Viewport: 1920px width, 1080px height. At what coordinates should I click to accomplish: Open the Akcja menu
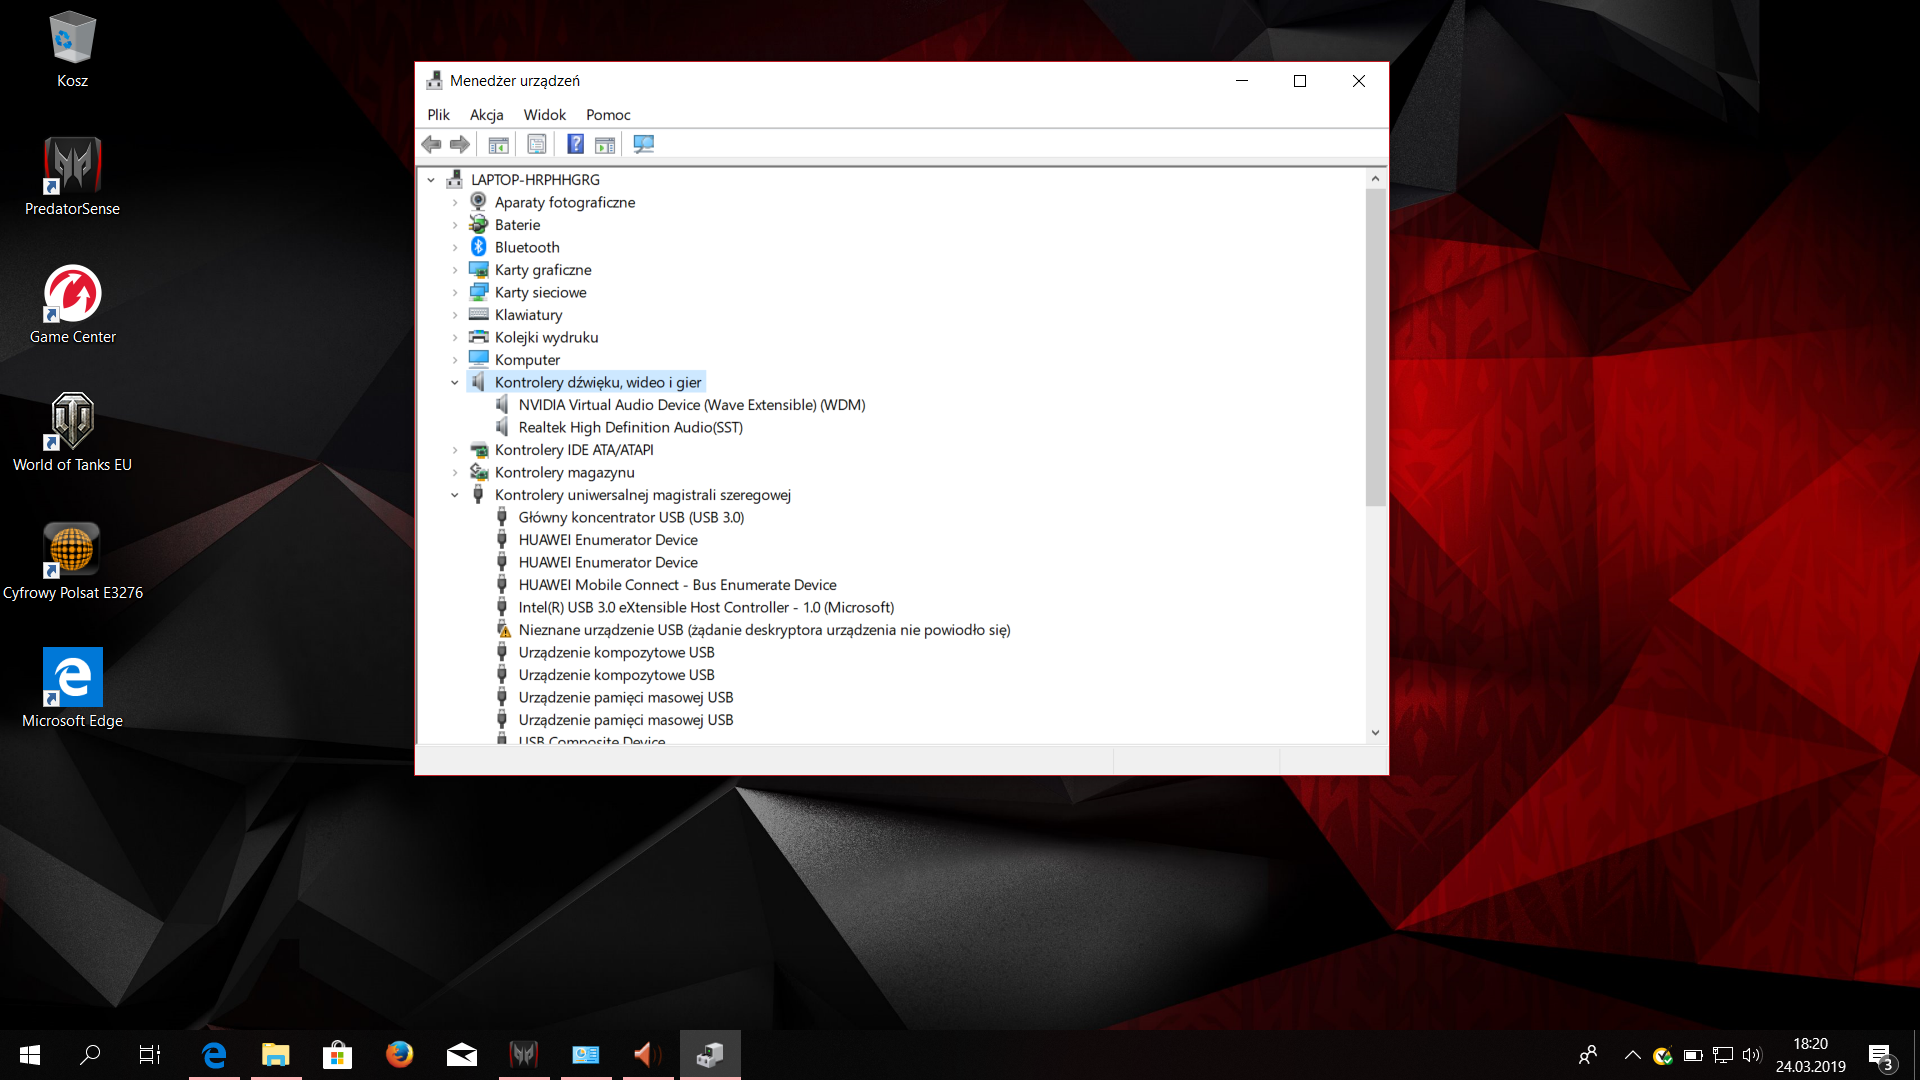486,115
